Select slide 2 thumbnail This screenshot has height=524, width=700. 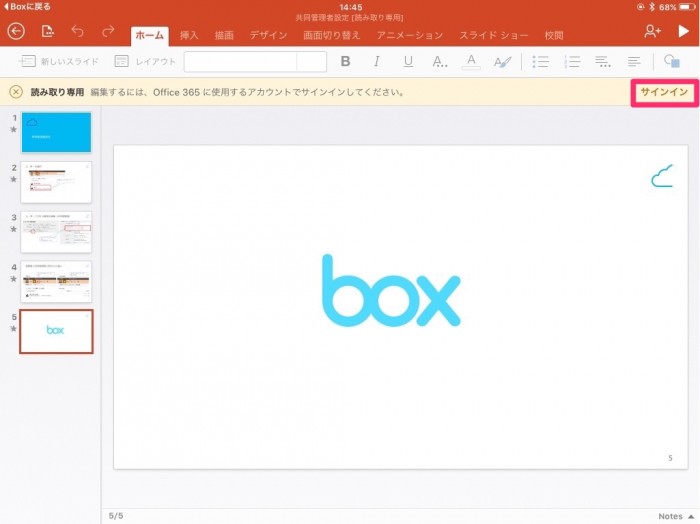coord(56,183)
